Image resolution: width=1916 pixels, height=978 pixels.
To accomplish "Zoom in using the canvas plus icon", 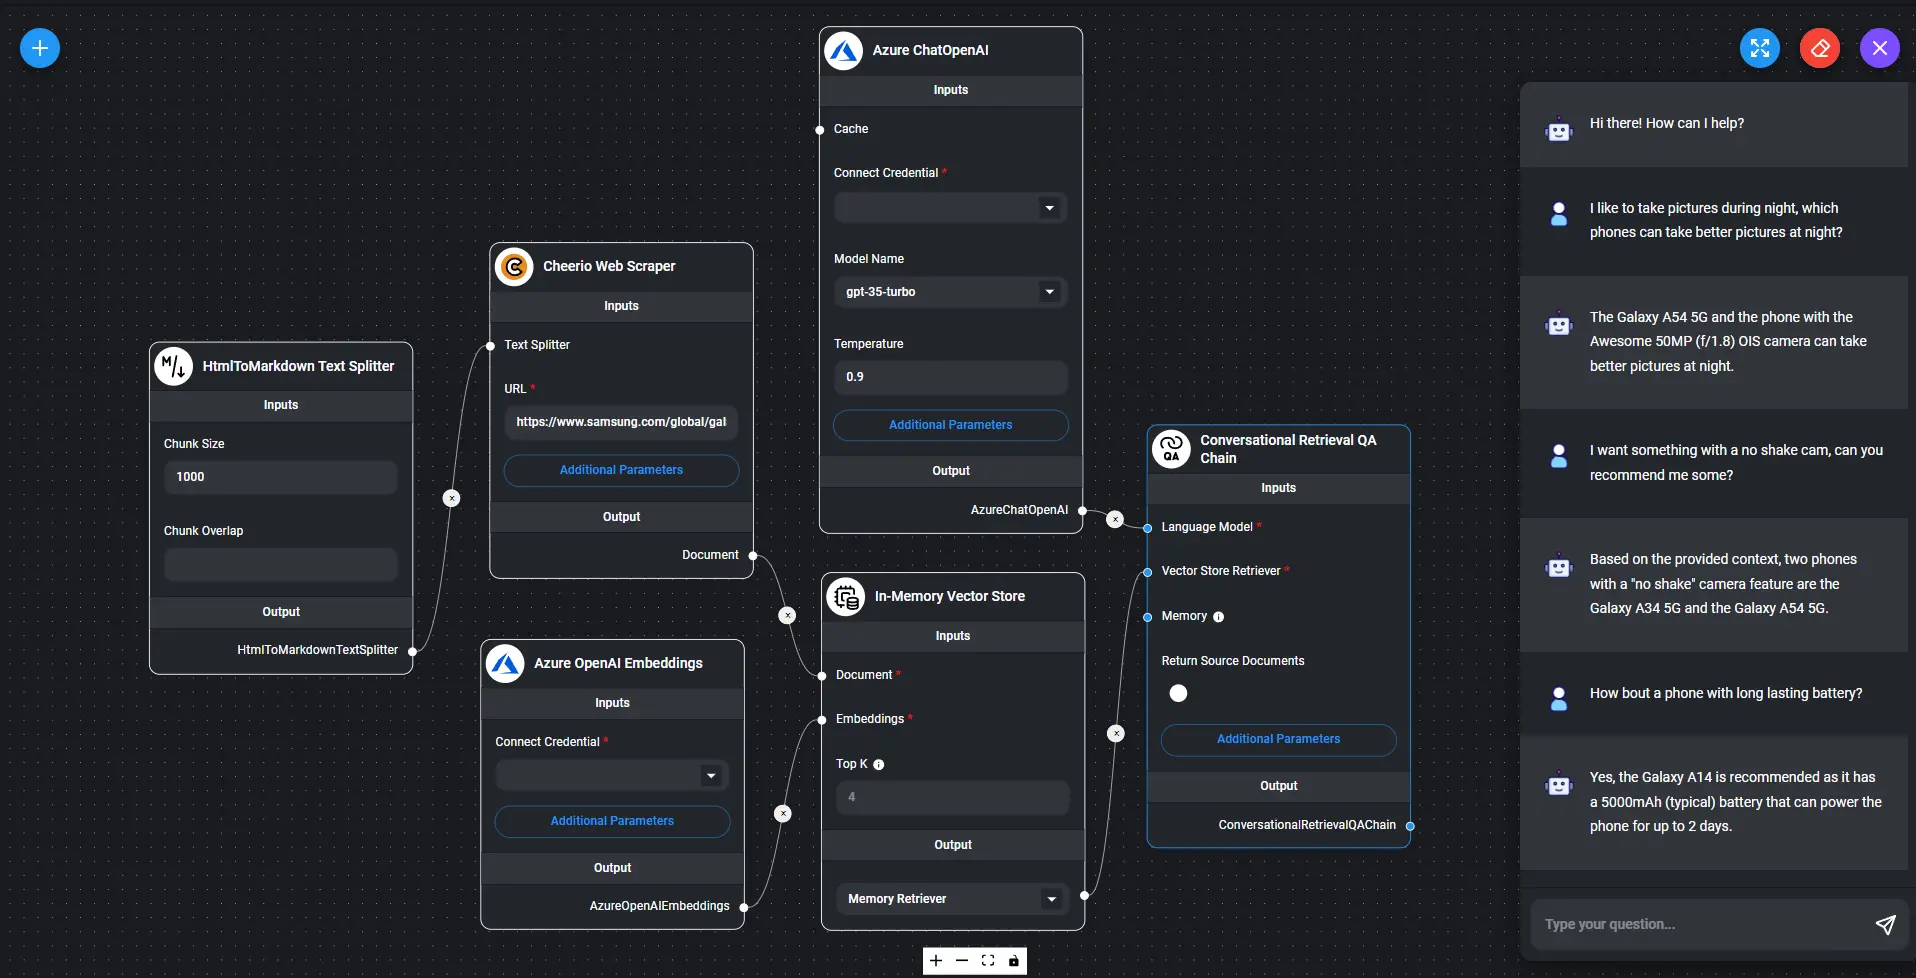I will (935, 960).
